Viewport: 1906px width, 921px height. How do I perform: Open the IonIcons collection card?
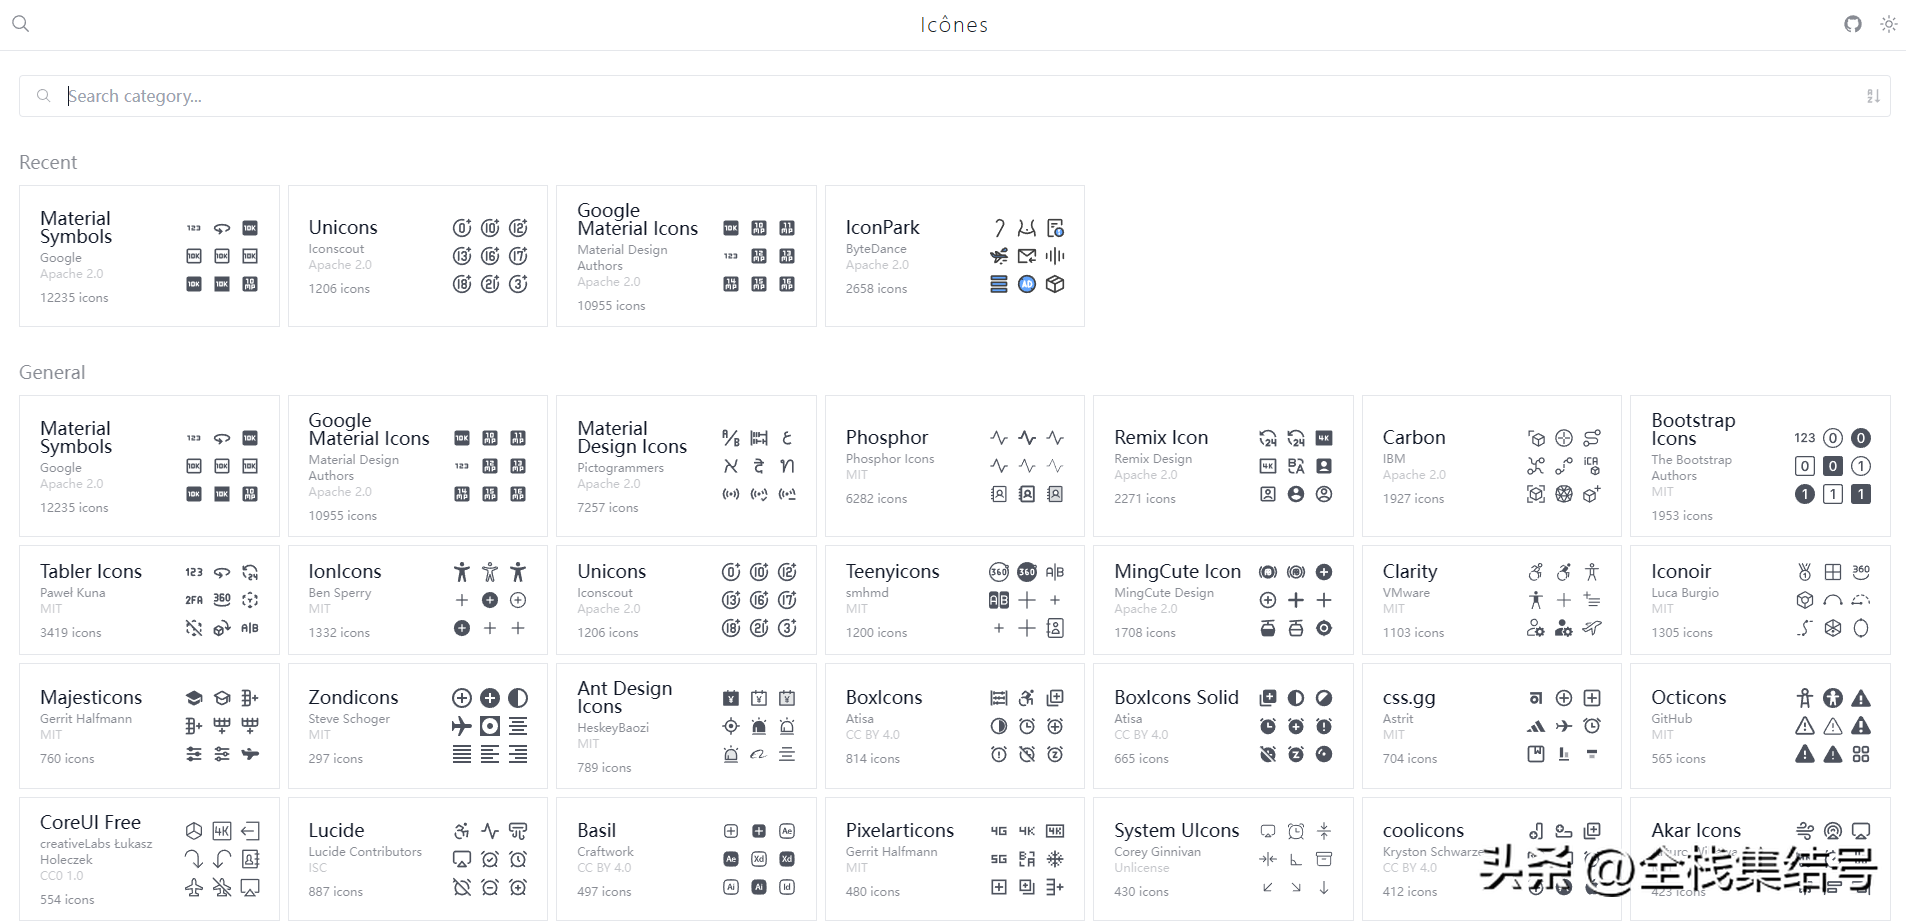[x=418, y=600]
